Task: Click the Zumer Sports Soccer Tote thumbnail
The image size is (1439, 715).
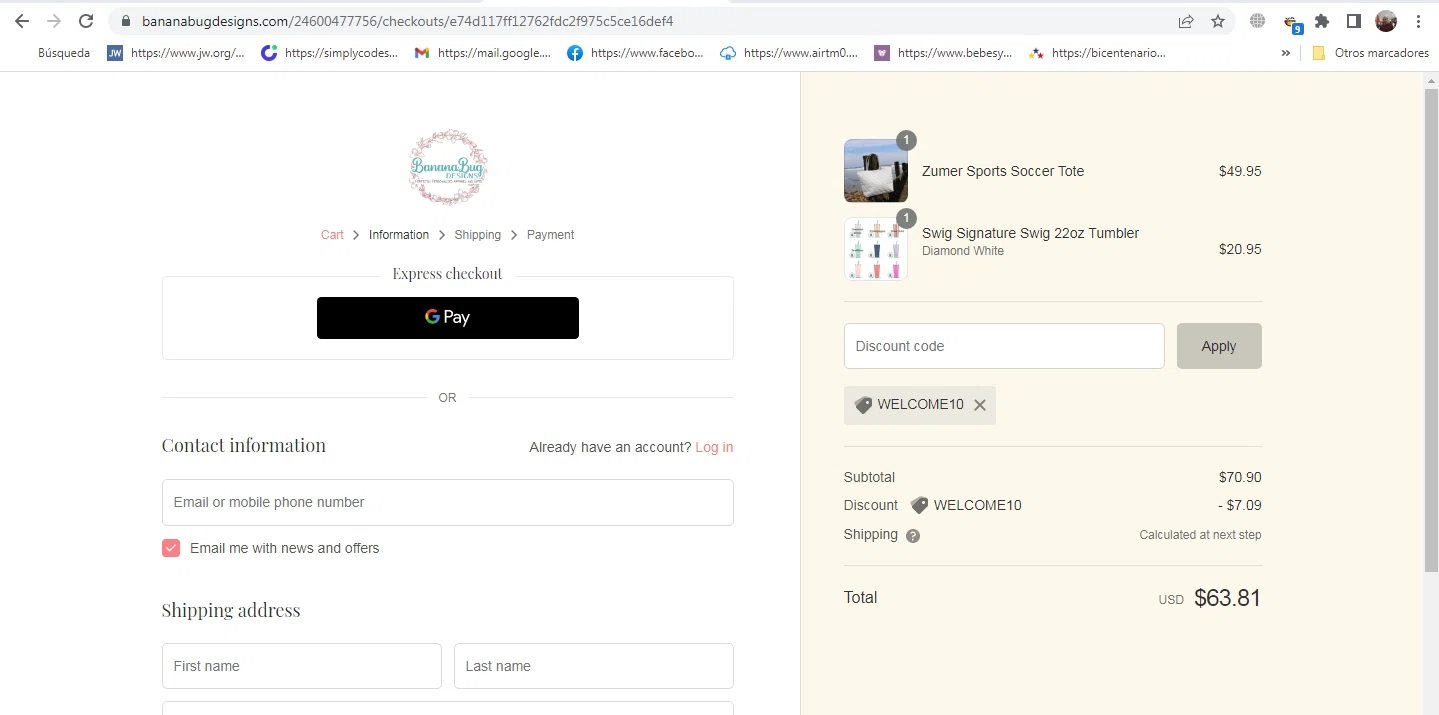Action: 876,171
